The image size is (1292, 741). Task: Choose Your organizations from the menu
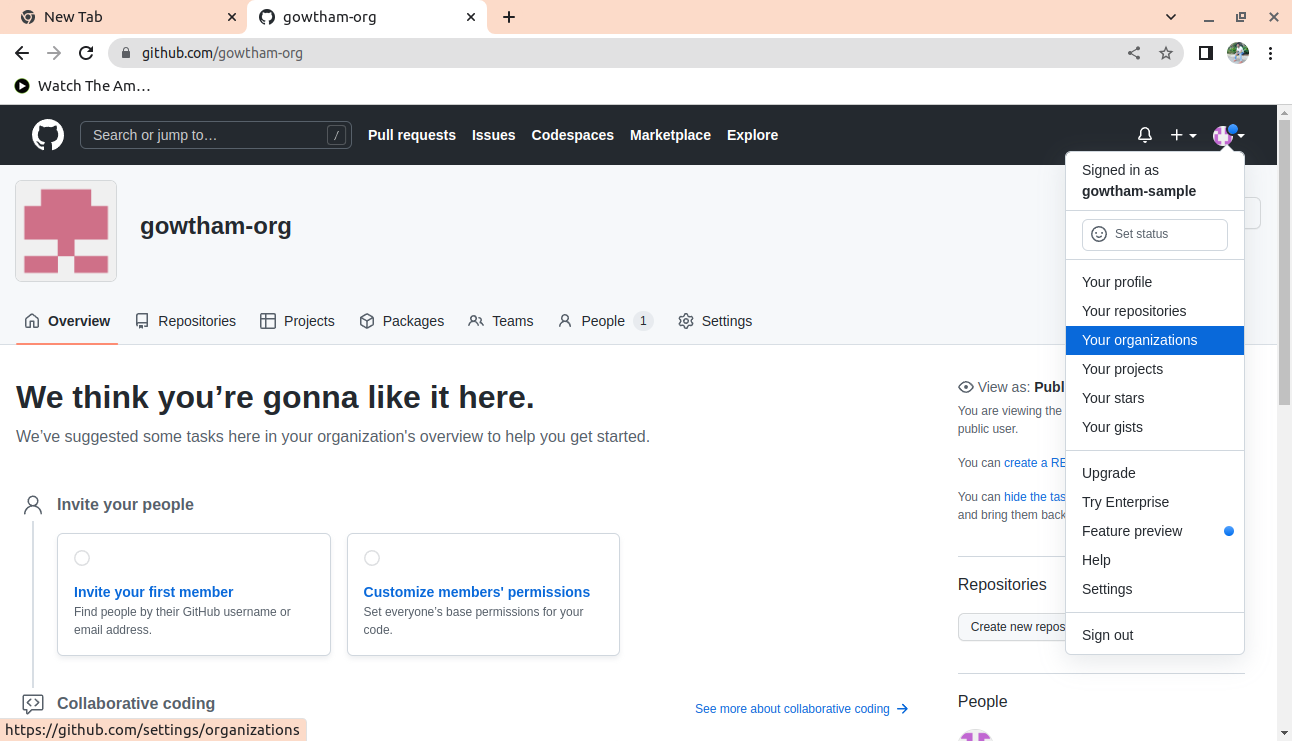(x=1139, y=340)
